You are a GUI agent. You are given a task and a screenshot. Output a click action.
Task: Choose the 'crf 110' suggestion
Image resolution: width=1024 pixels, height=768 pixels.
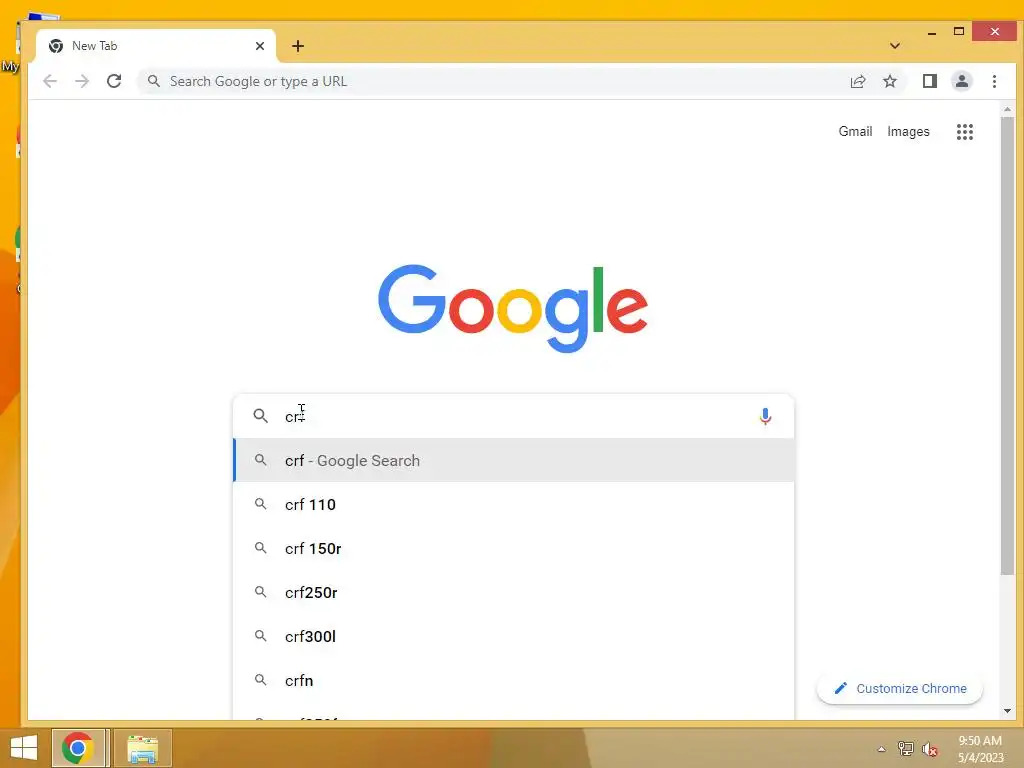pyautogui.click(x=513, y=504)
